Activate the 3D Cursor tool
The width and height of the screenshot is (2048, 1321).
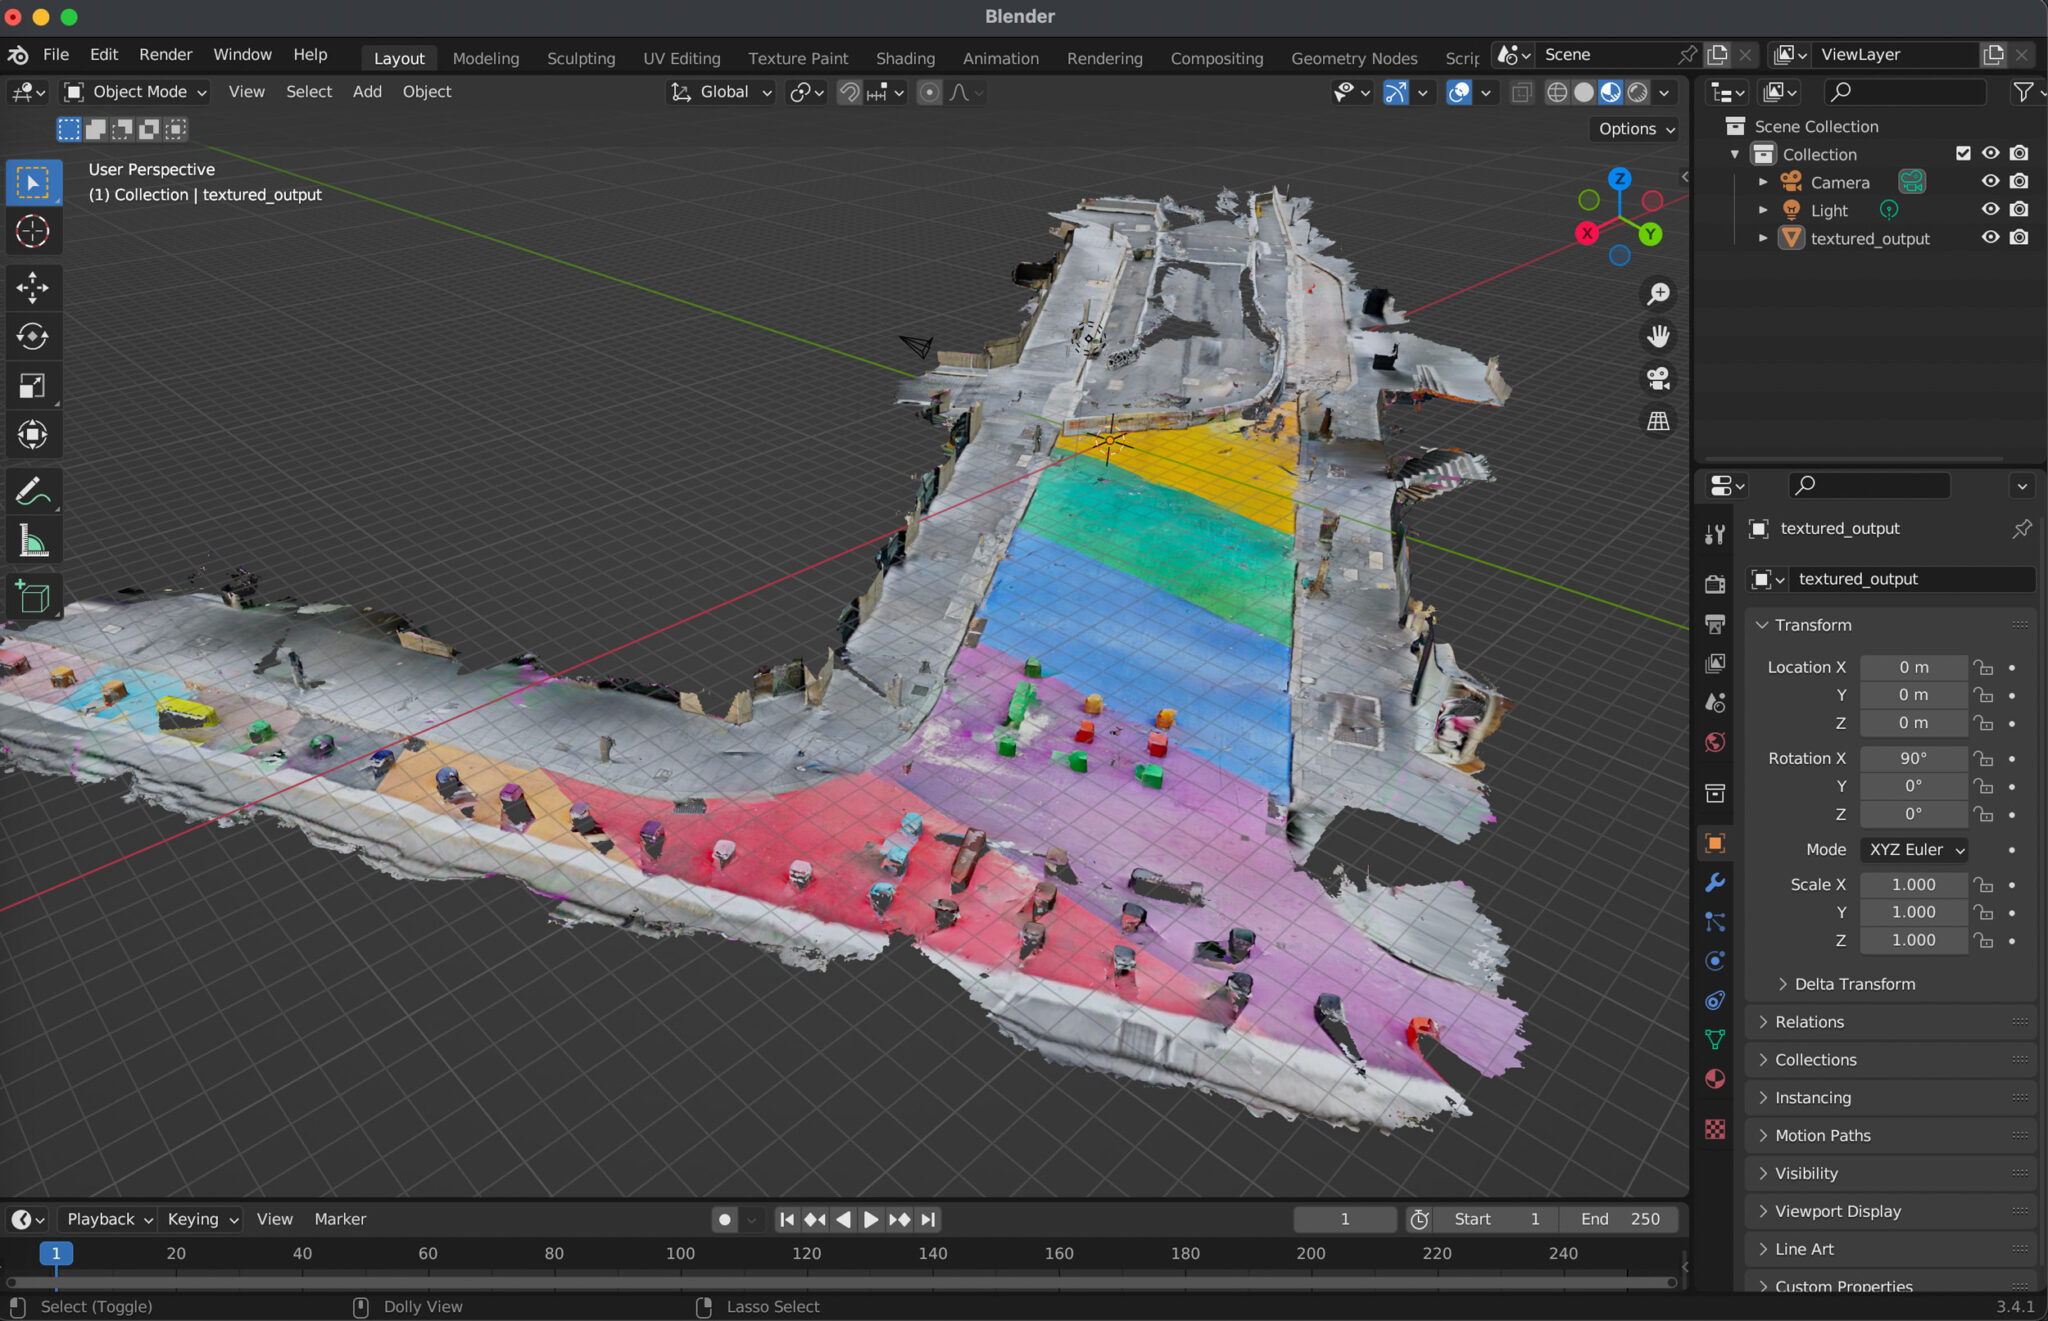[32, 232]
